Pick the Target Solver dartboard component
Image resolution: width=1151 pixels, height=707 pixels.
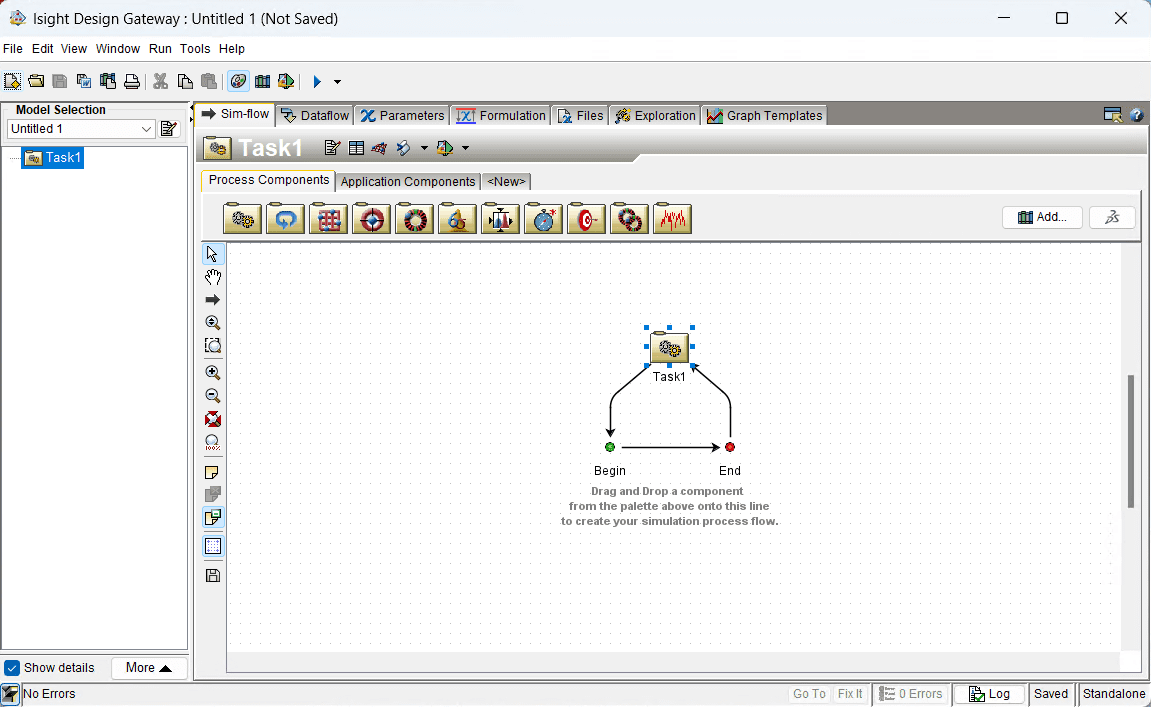(x=587, y=218)
